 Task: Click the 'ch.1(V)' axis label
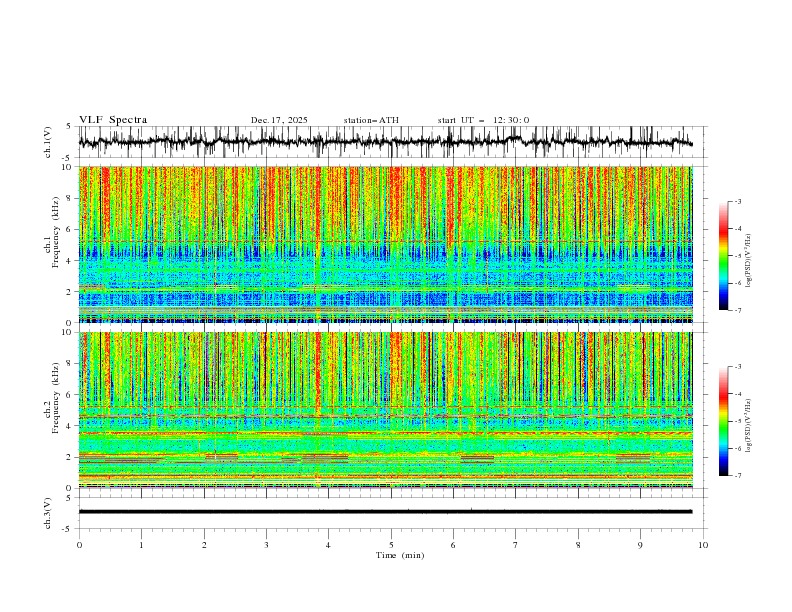pyautogui.click(x=48, y=142)
